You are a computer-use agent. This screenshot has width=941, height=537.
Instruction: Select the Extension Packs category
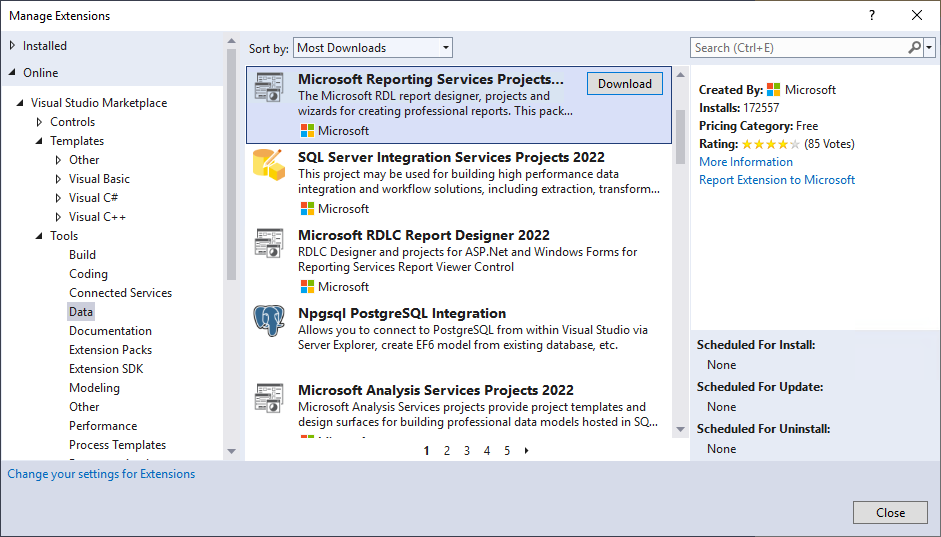110,350
